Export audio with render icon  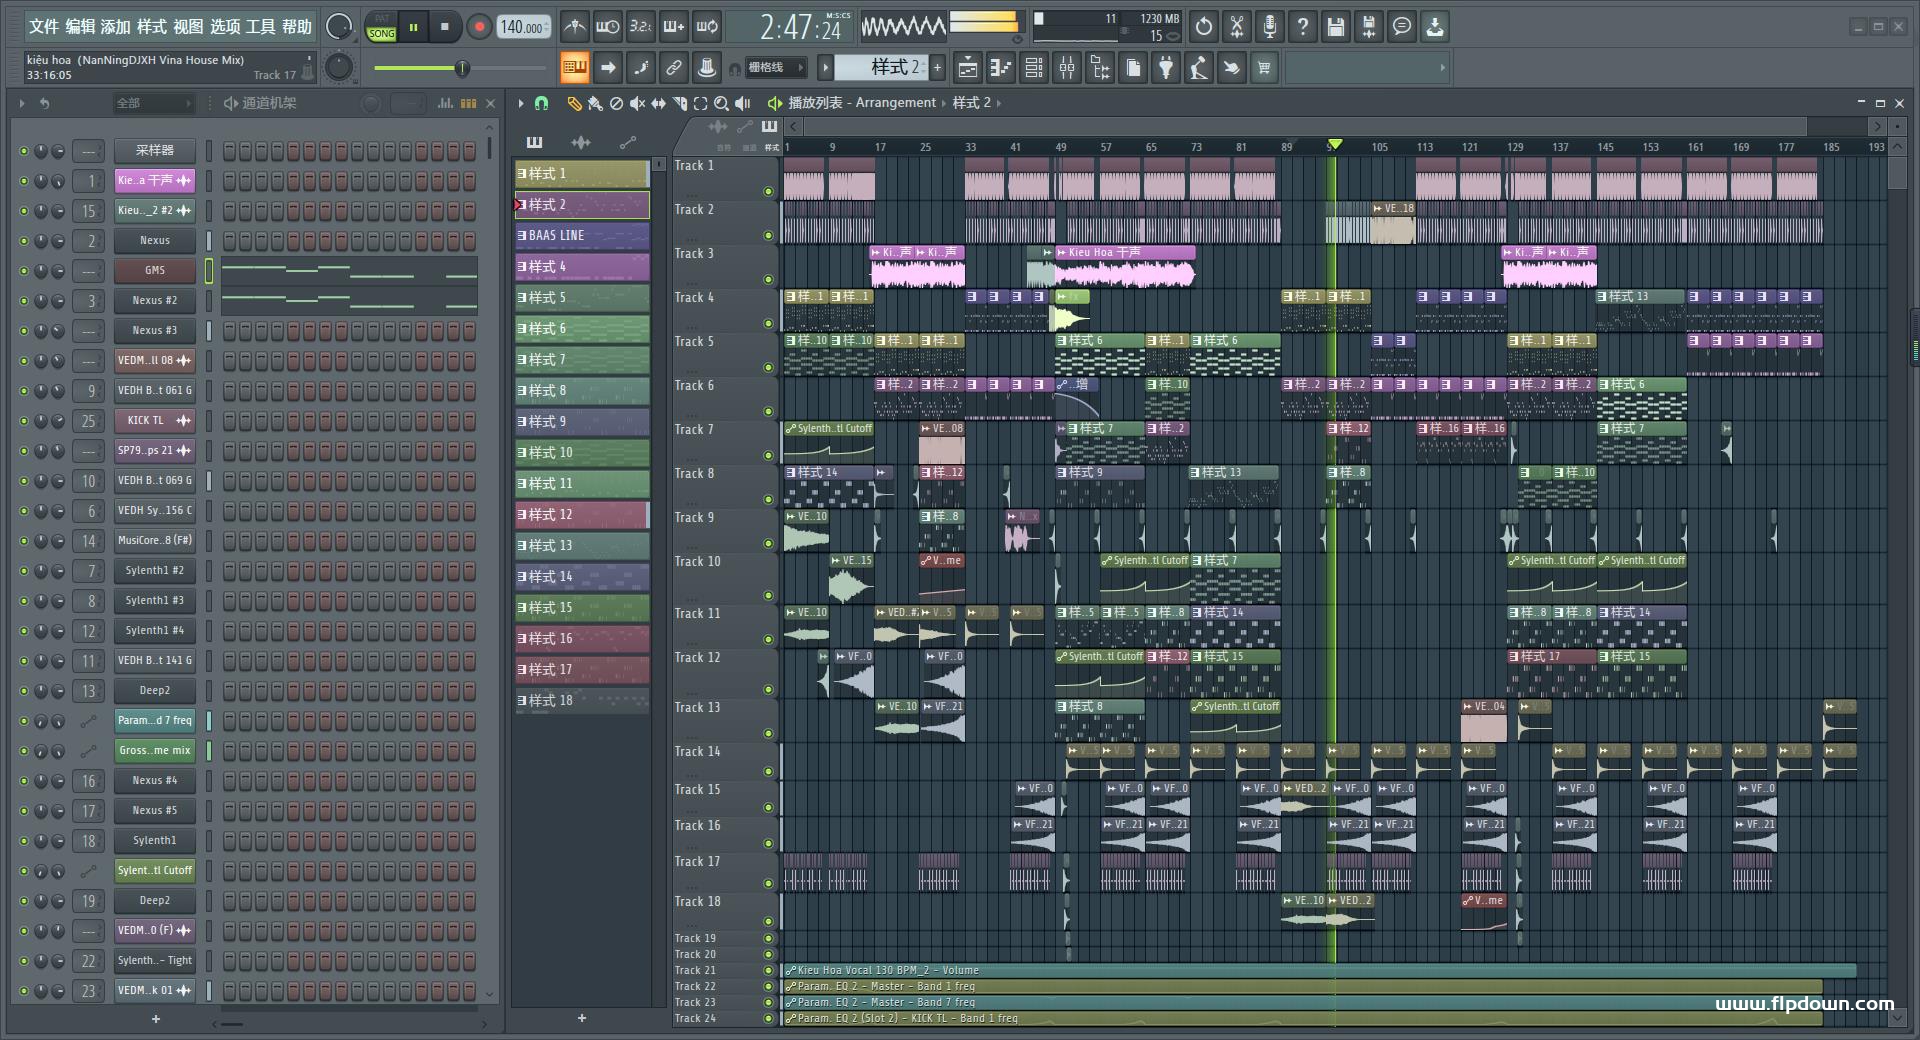[1369, 27]
